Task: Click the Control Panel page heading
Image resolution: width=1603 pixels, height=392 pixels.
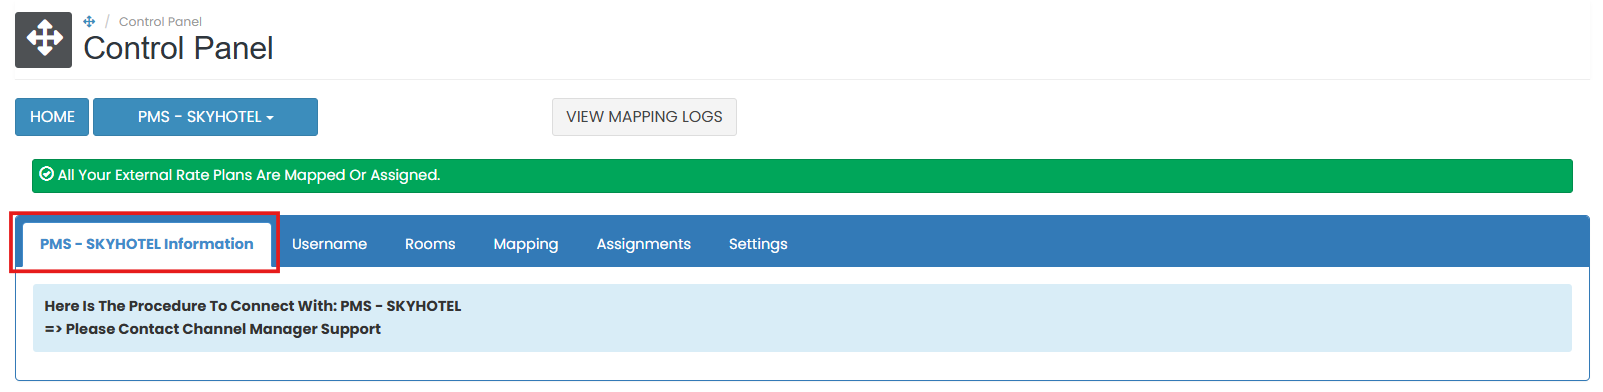Action: click(x=178, y=48)
